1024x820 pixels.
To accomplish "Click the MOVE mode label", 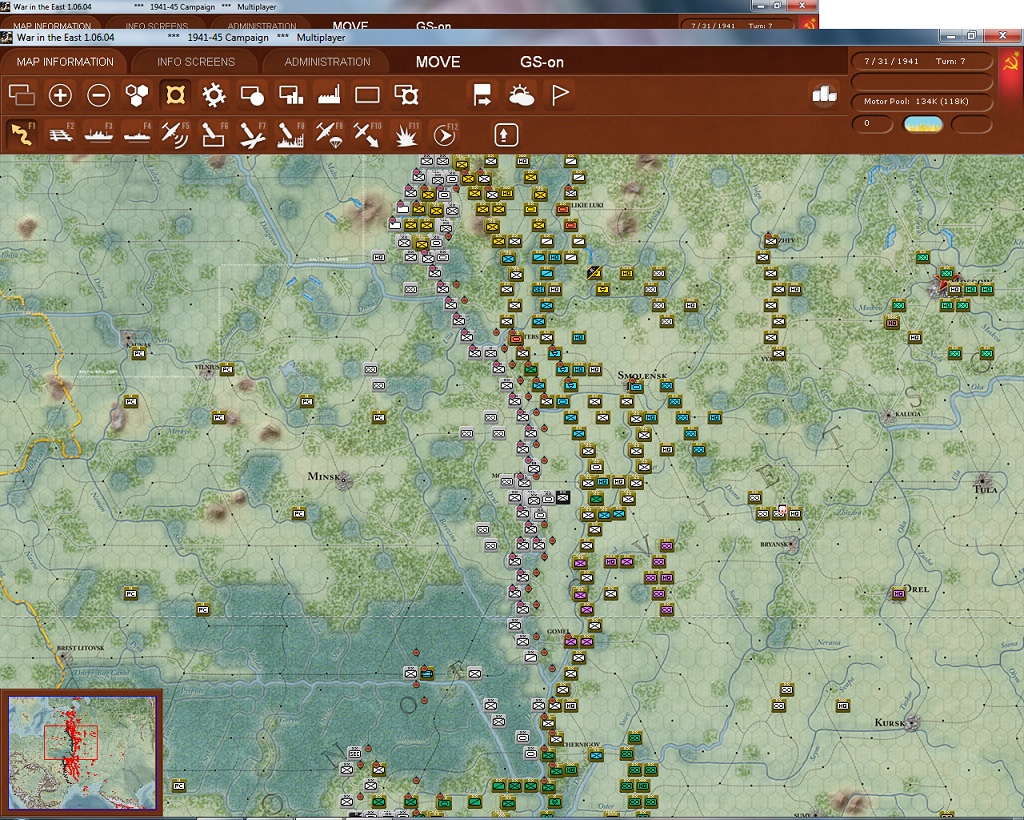I will [438, 62].
